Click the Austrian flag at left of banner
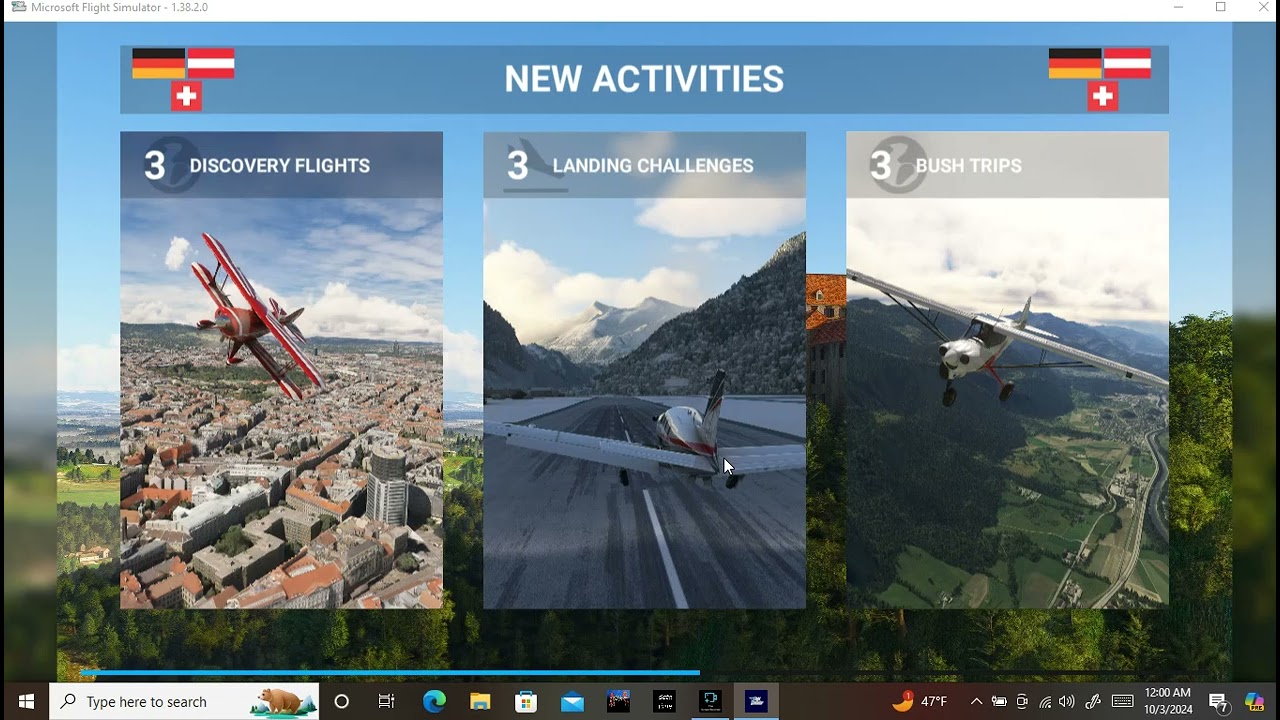1280x720 pixels. click(x=211, y=63)
